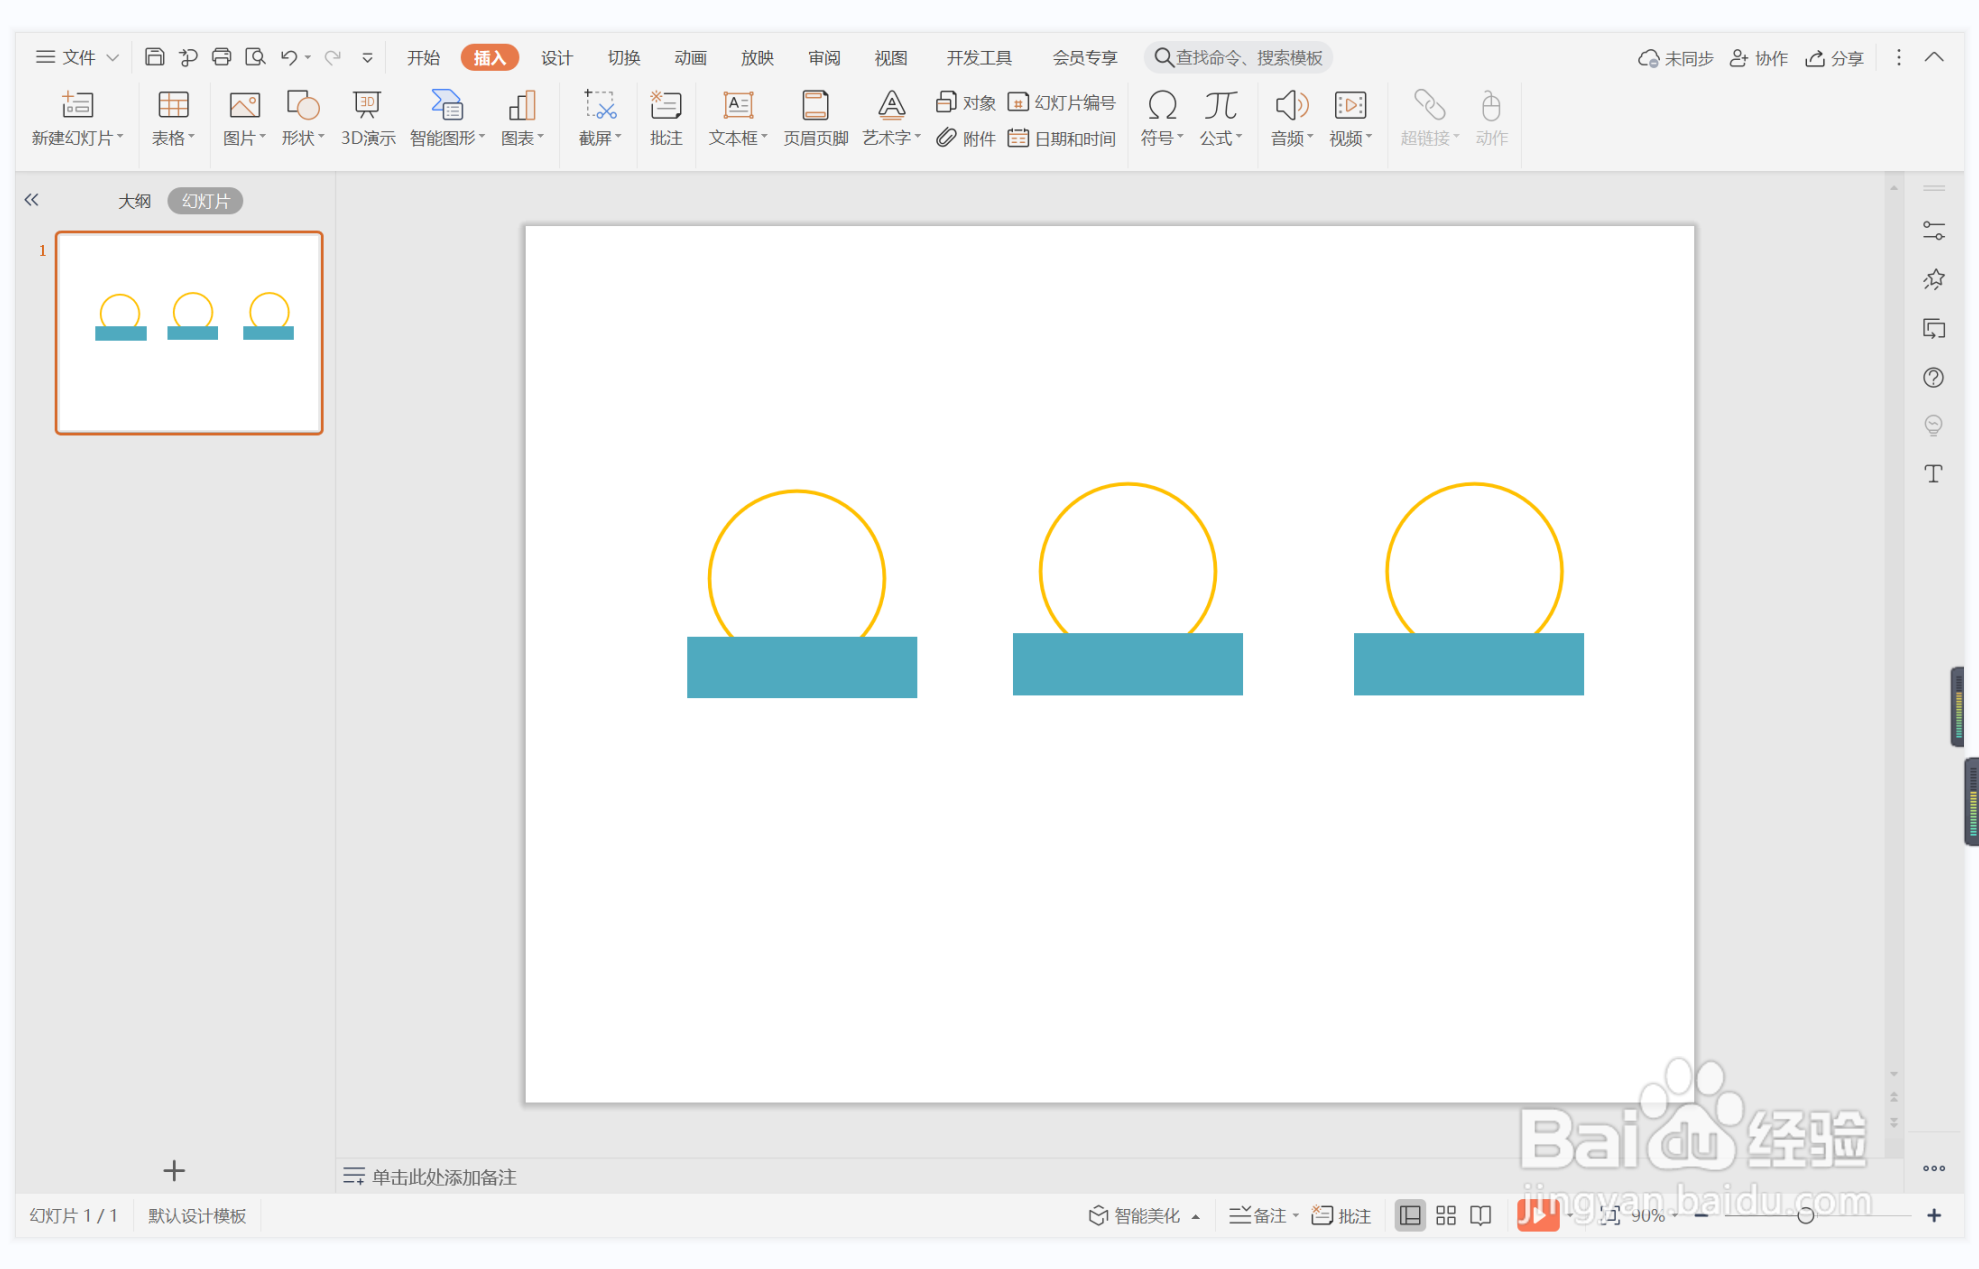Click the 3D演示 icon
The image size is (1979, 1269).
tap(367, 106)
